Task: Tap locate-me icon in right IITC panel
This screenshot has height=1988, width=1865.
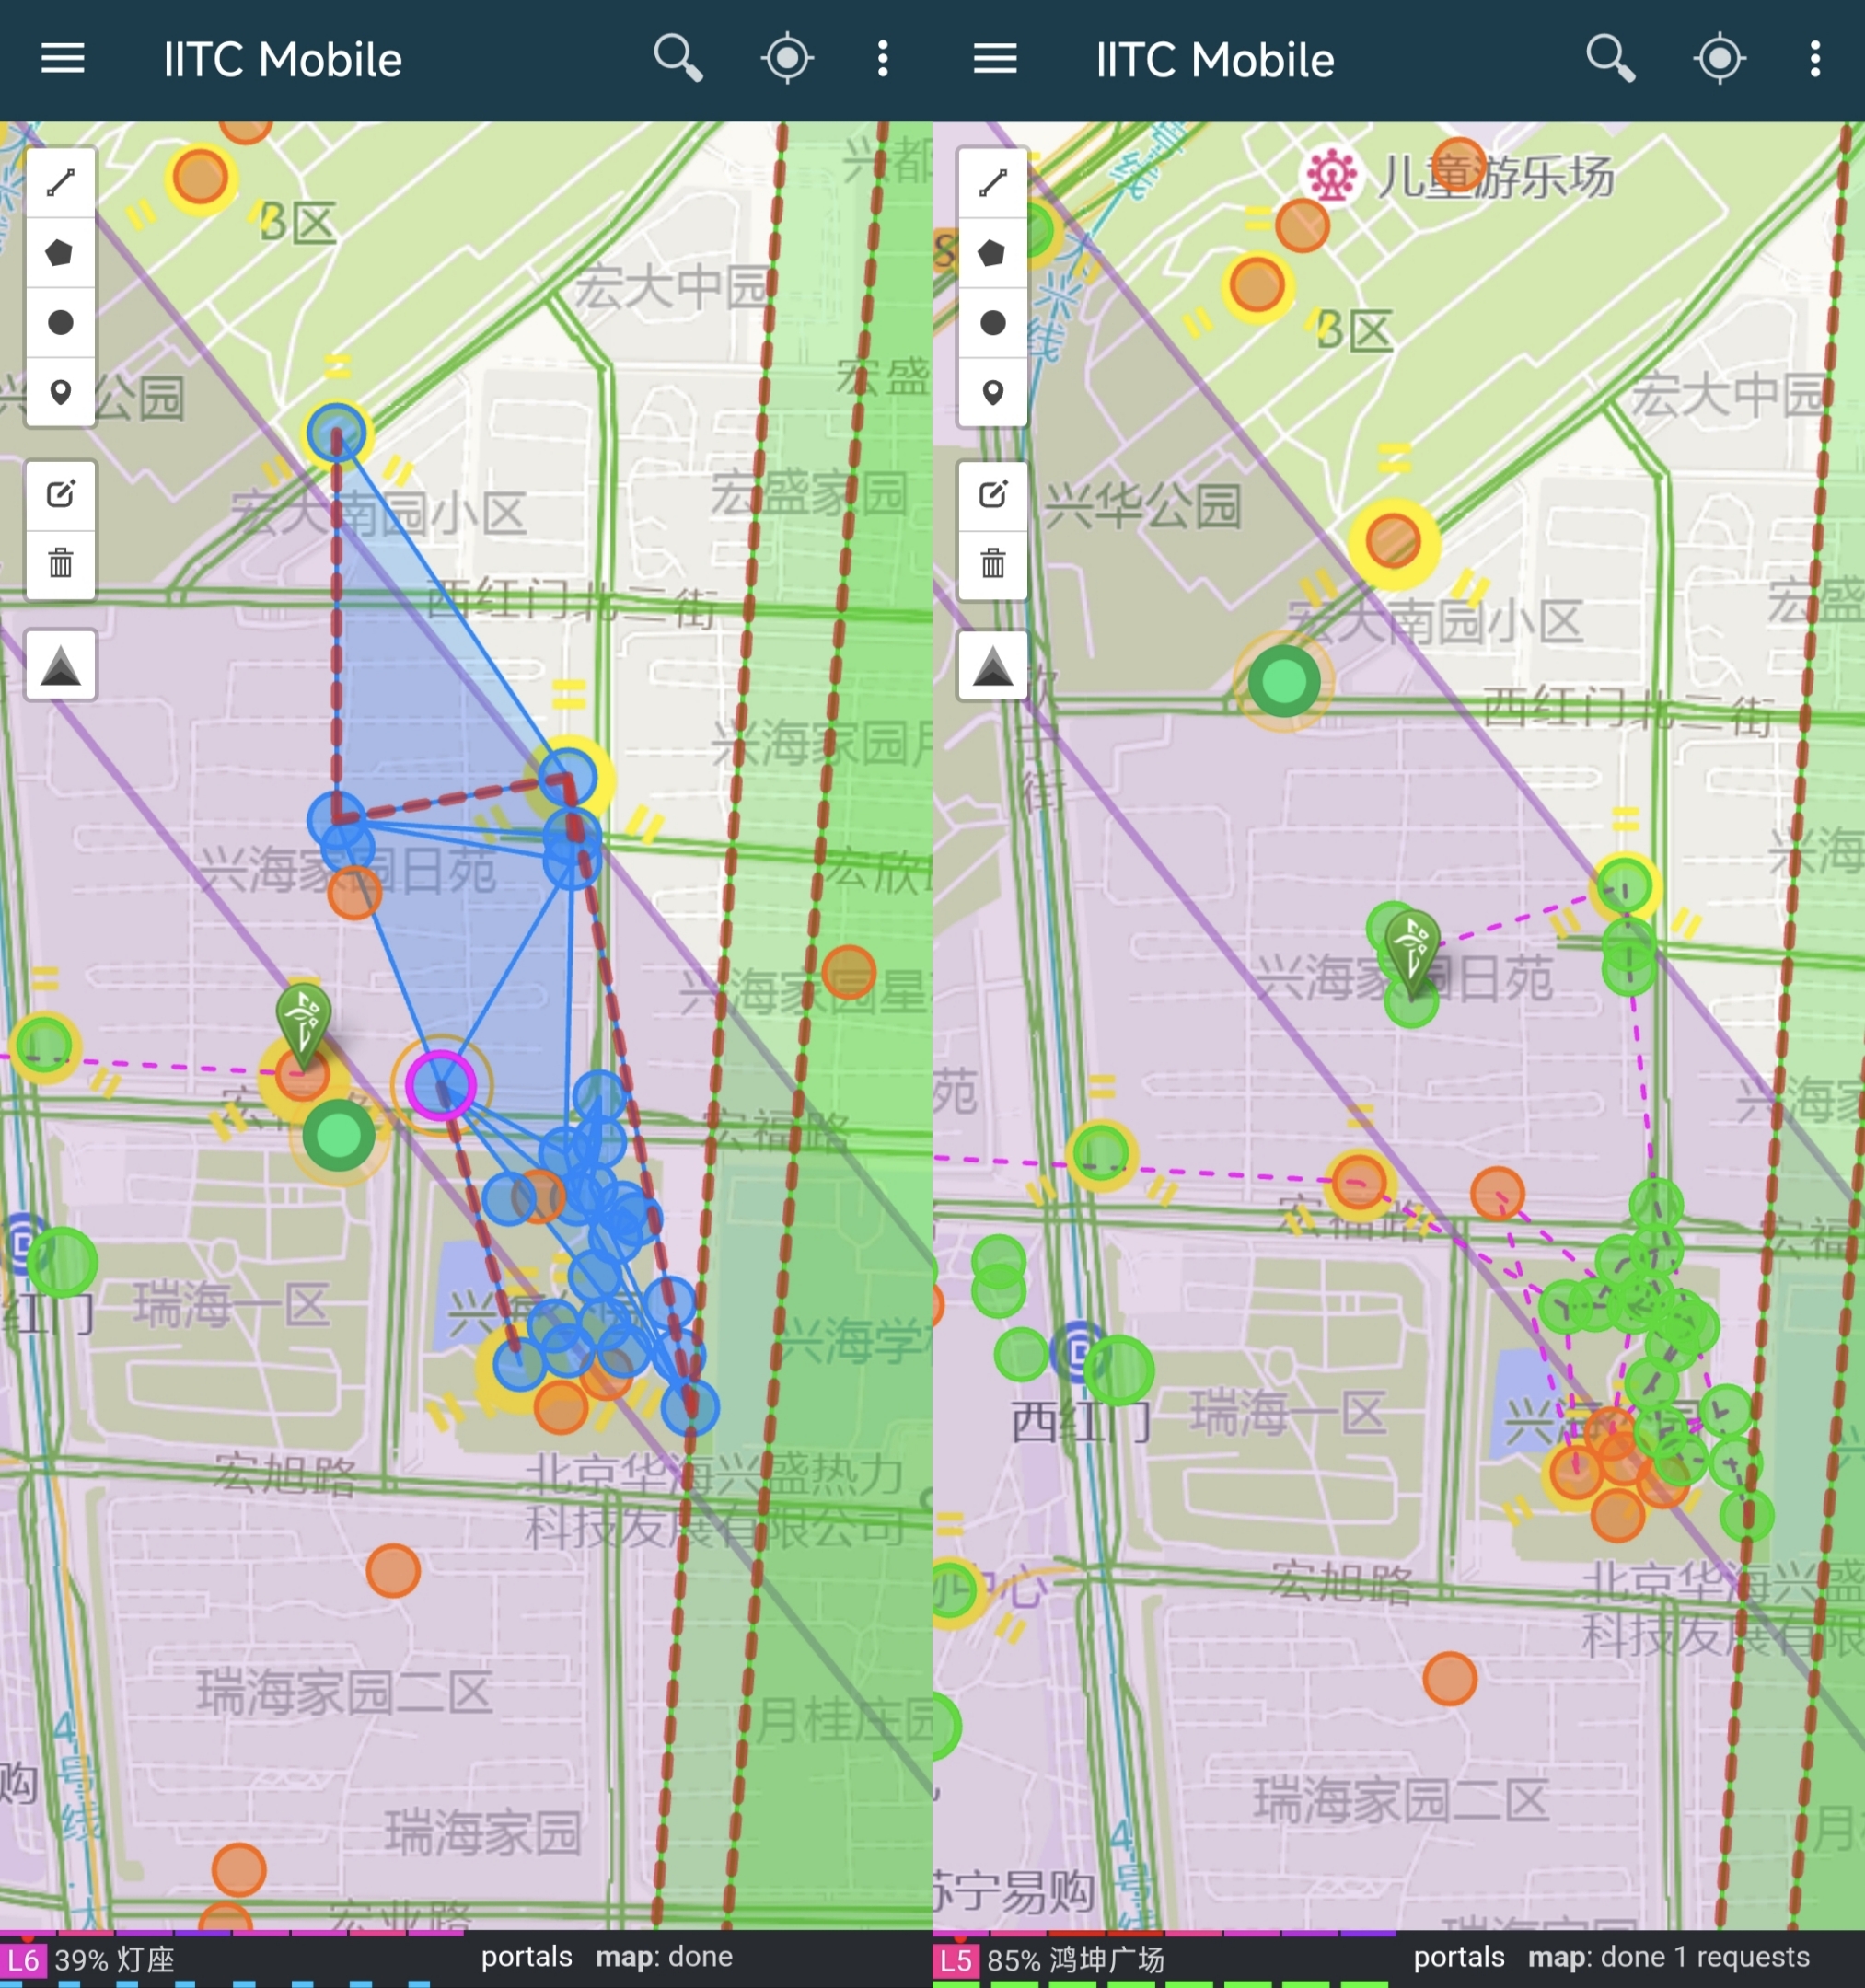Action: point(1719,59)
